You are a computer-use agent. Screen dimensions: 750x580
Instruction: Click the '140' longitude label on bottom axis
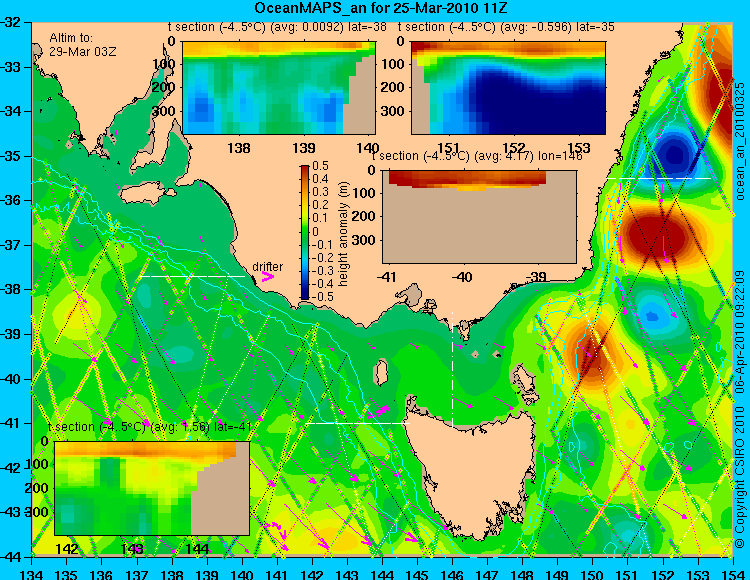point(242,574)
